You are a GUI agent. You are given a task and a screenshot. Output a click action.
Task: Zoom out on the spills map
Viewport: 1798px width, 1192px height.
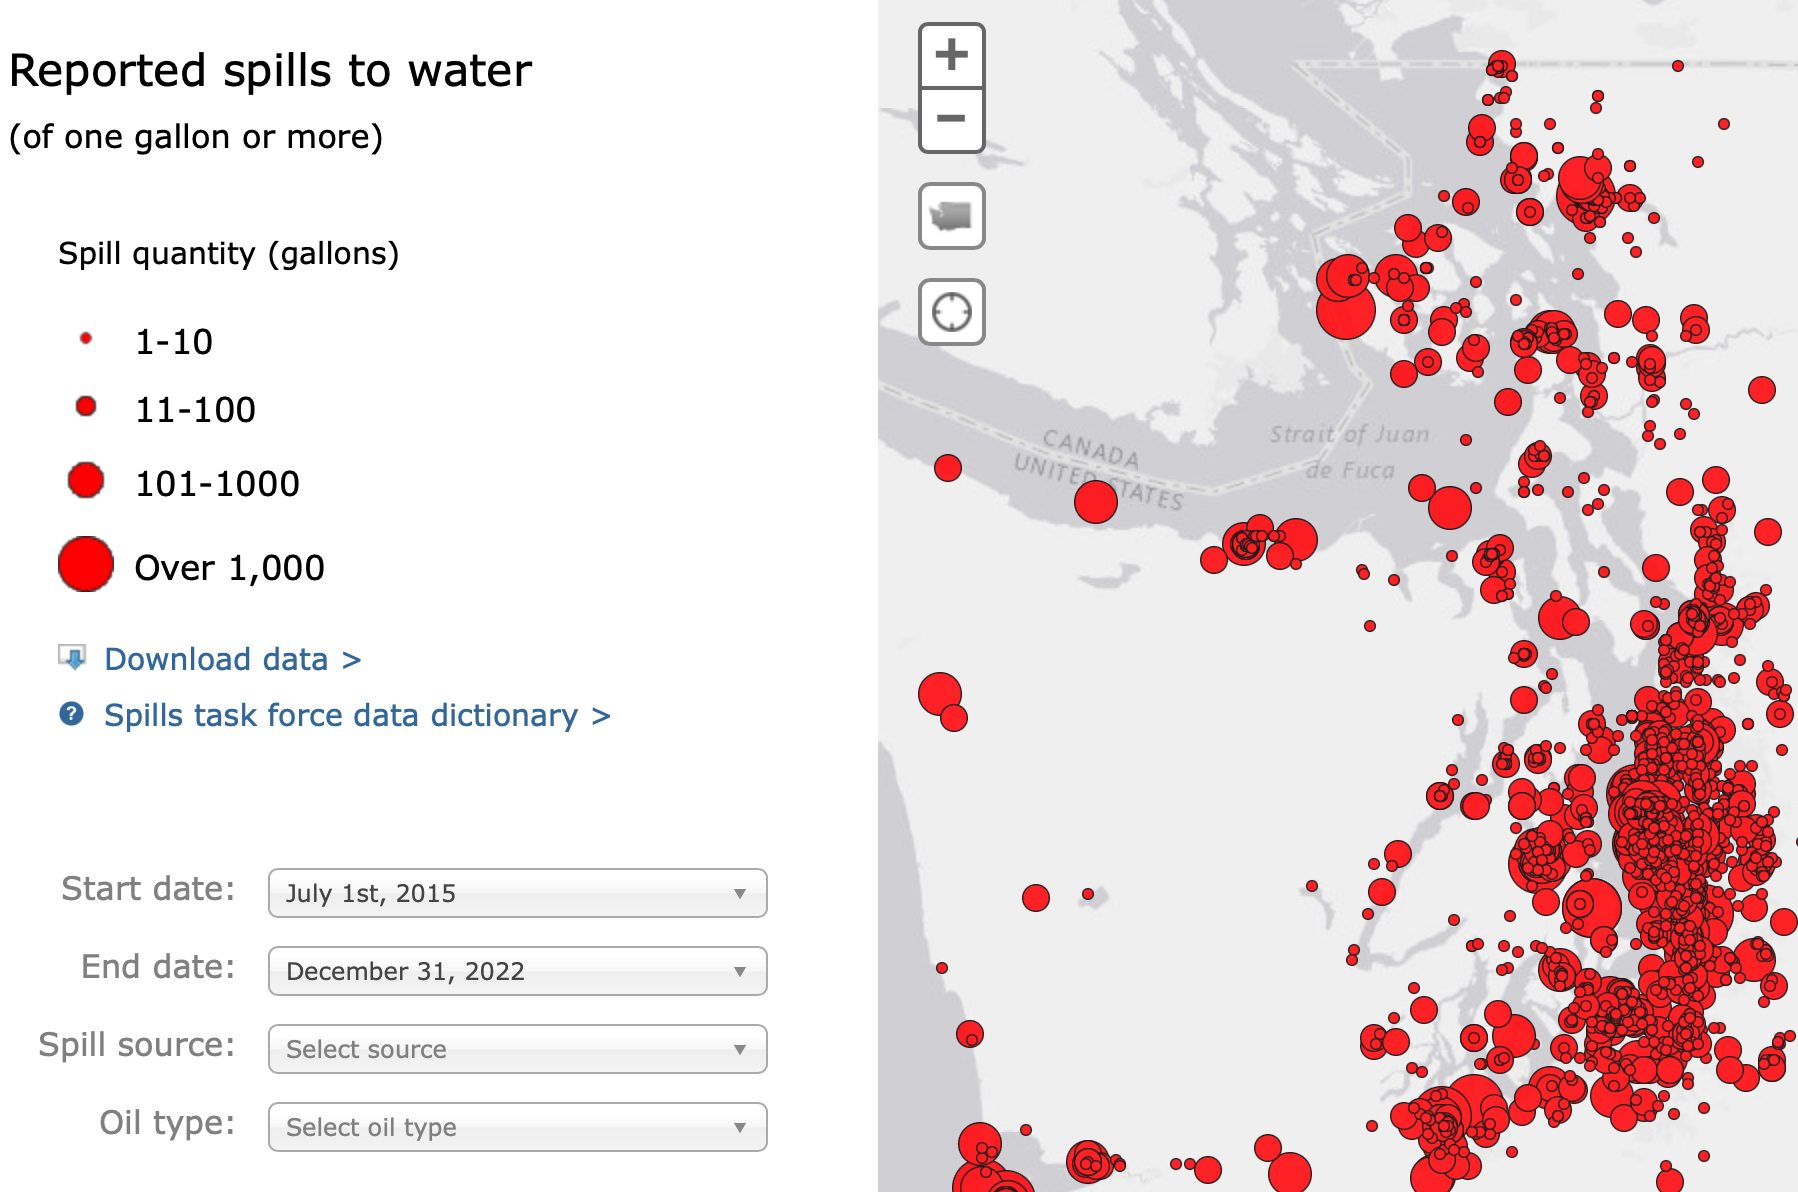click(x=951, y=119)
